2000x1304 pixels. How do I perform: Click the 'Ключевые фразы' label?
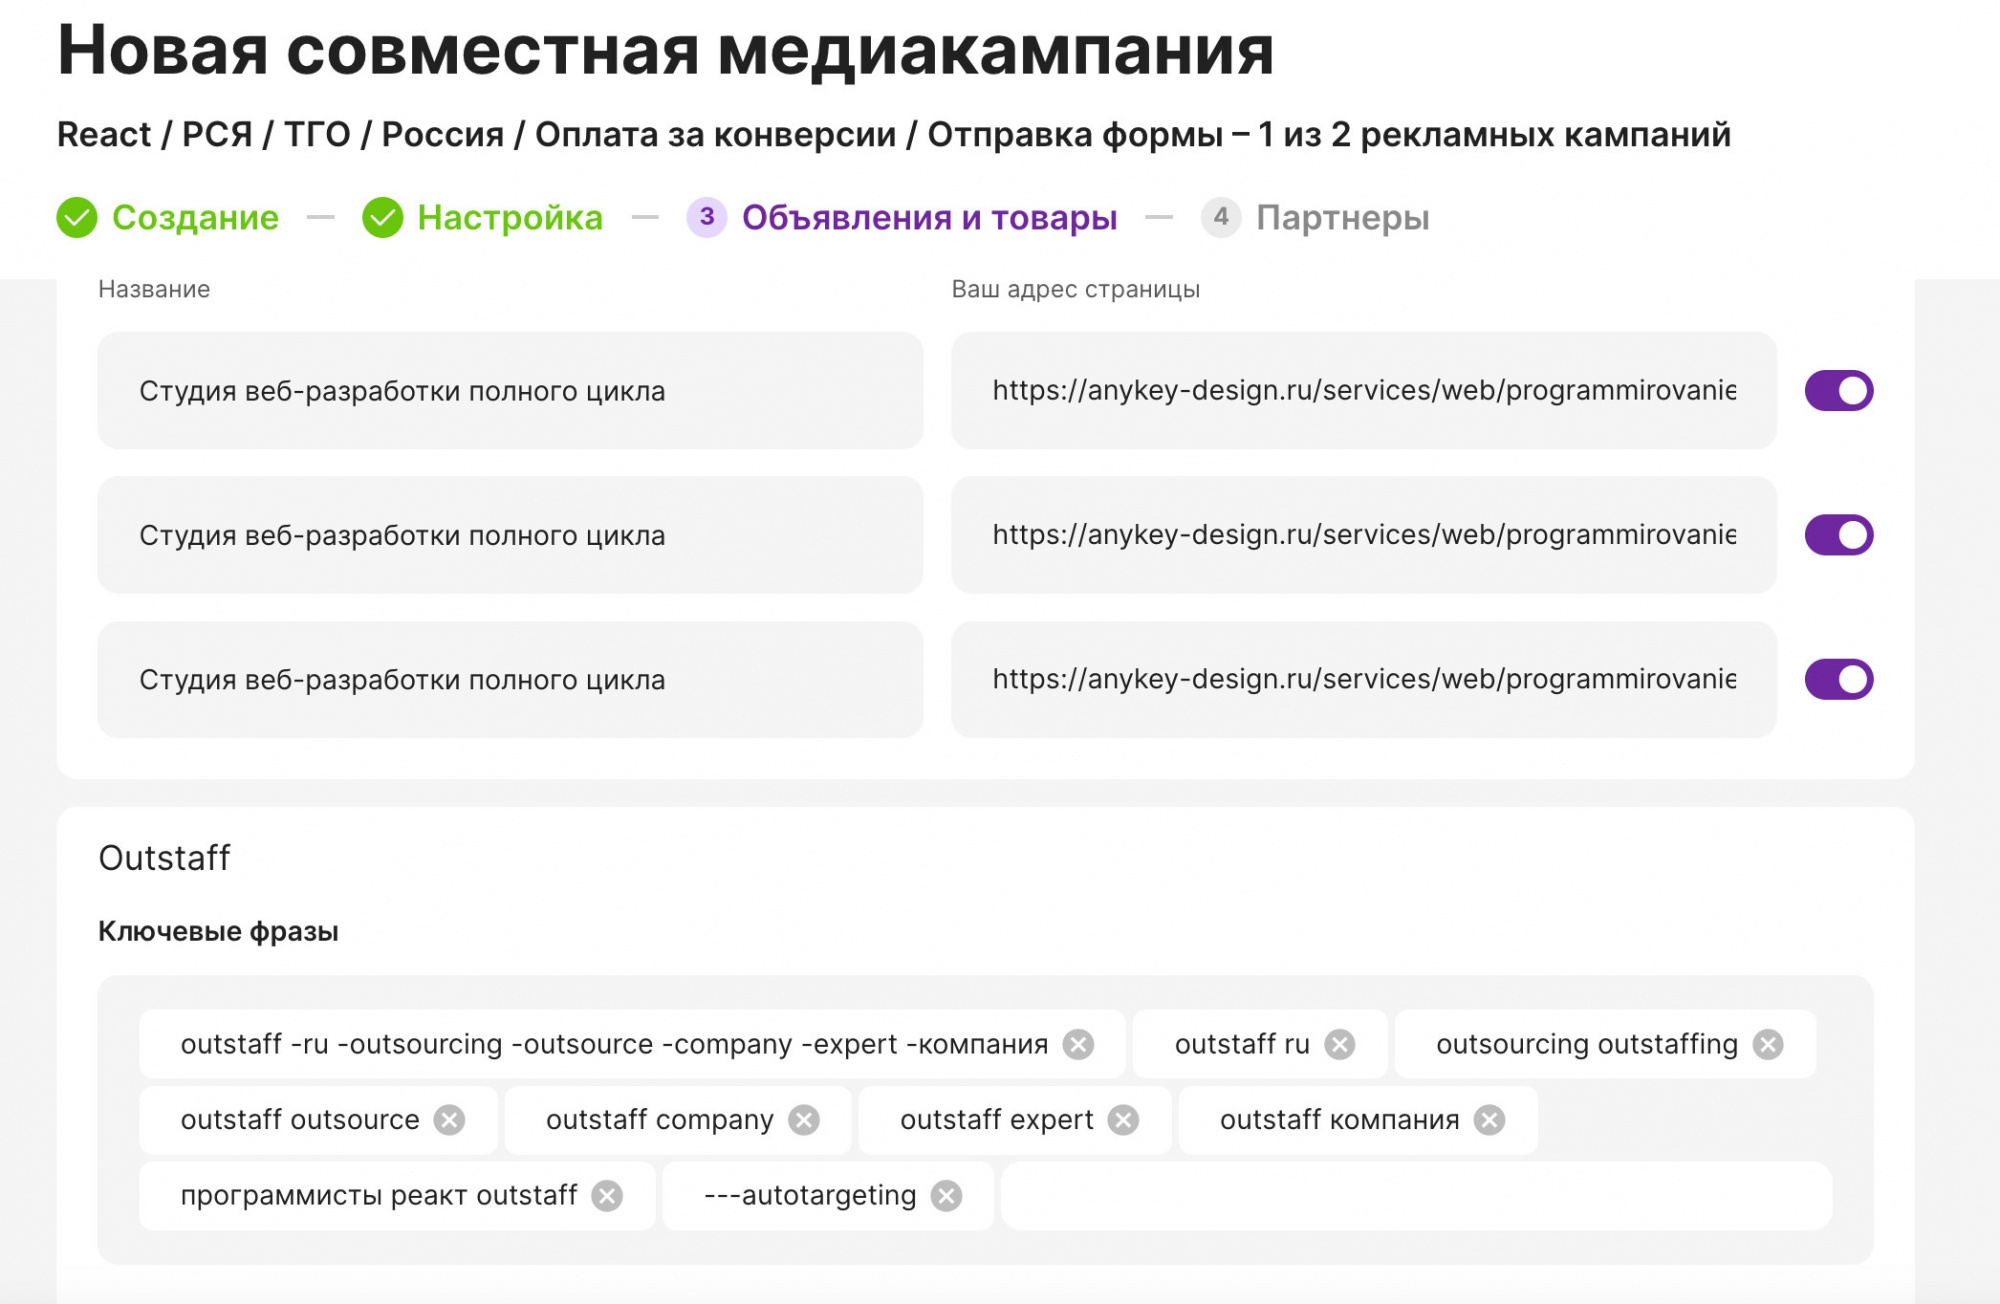click(x=218, y=932)
